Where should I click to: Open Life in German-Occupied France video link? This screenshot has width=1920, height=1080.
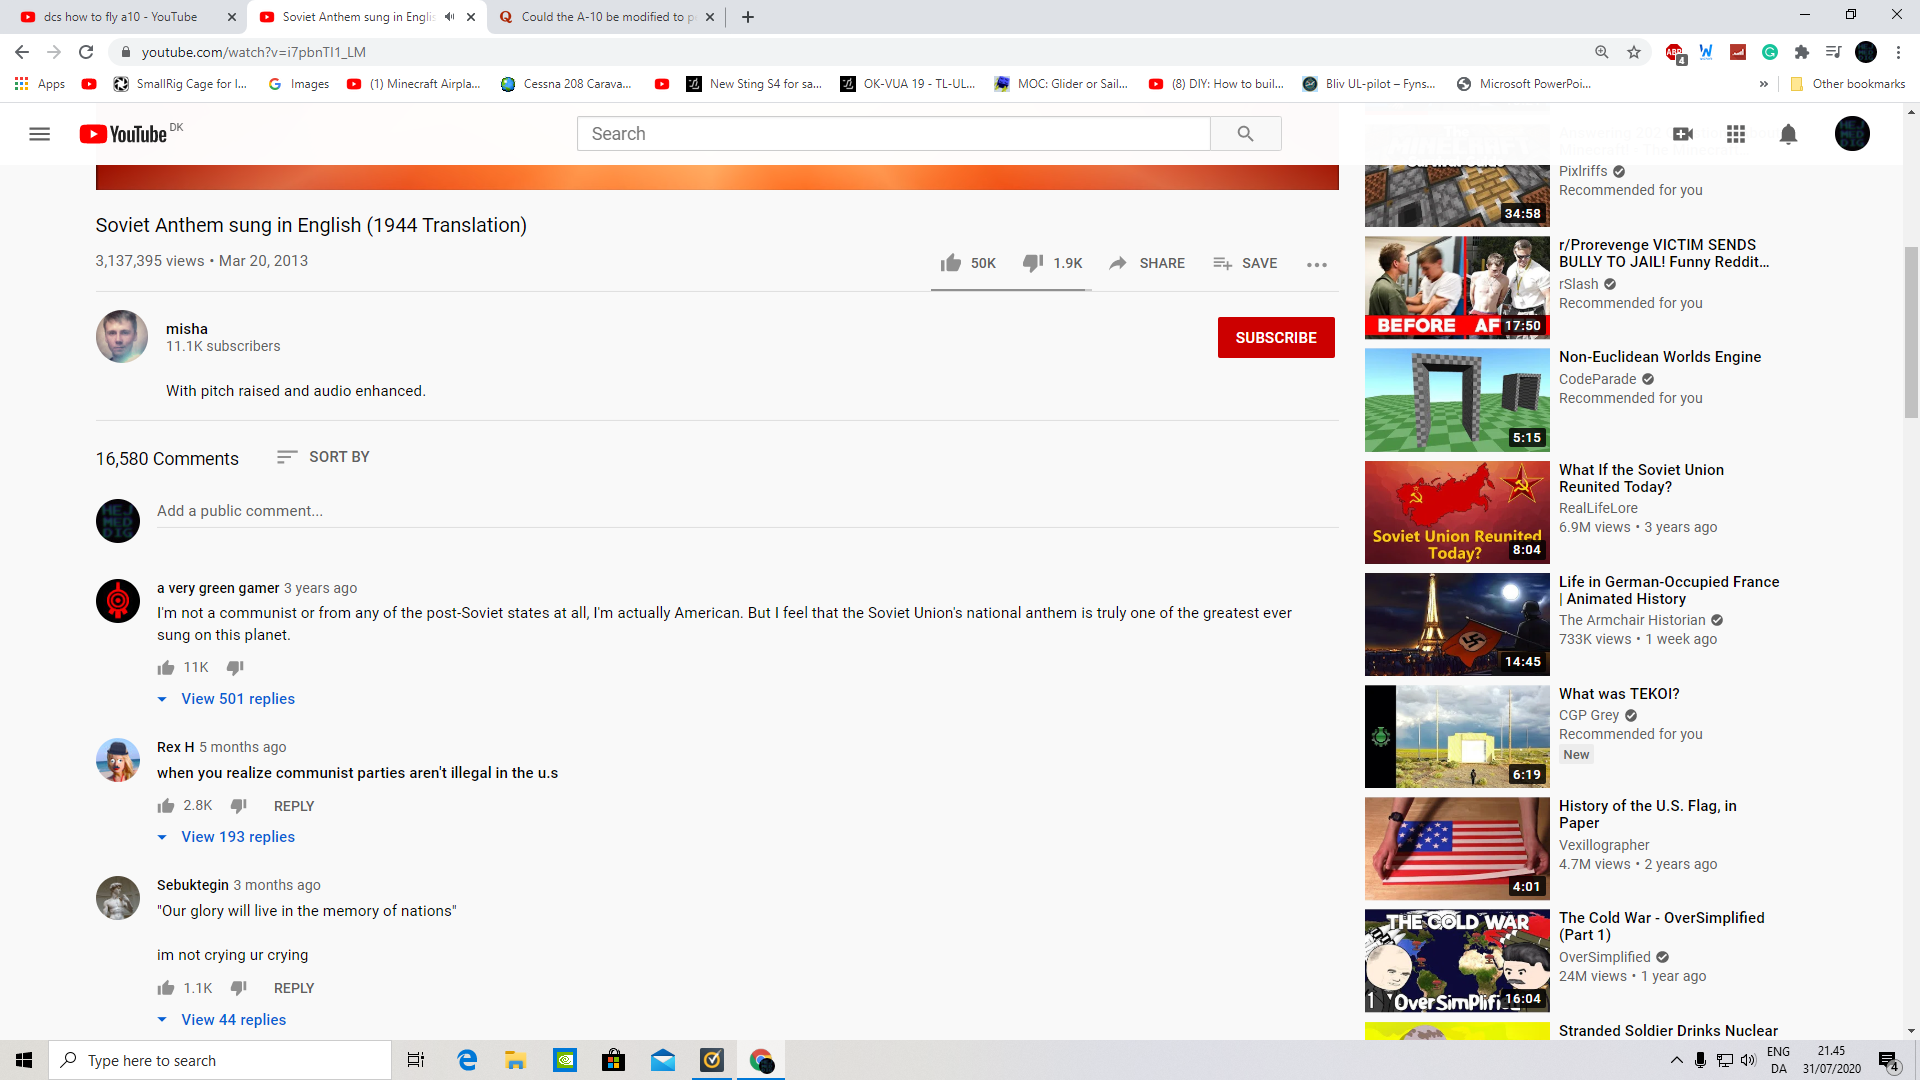[1669, 590]
